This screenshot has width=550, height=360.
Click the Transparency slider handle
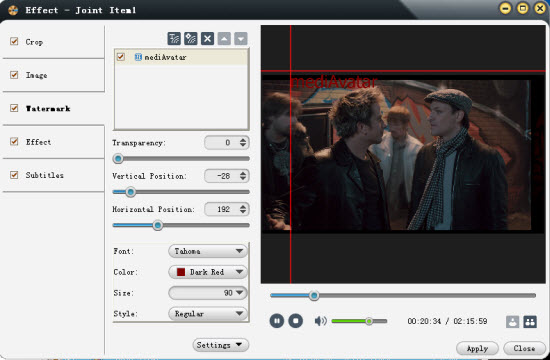click(x=118, y=159)
